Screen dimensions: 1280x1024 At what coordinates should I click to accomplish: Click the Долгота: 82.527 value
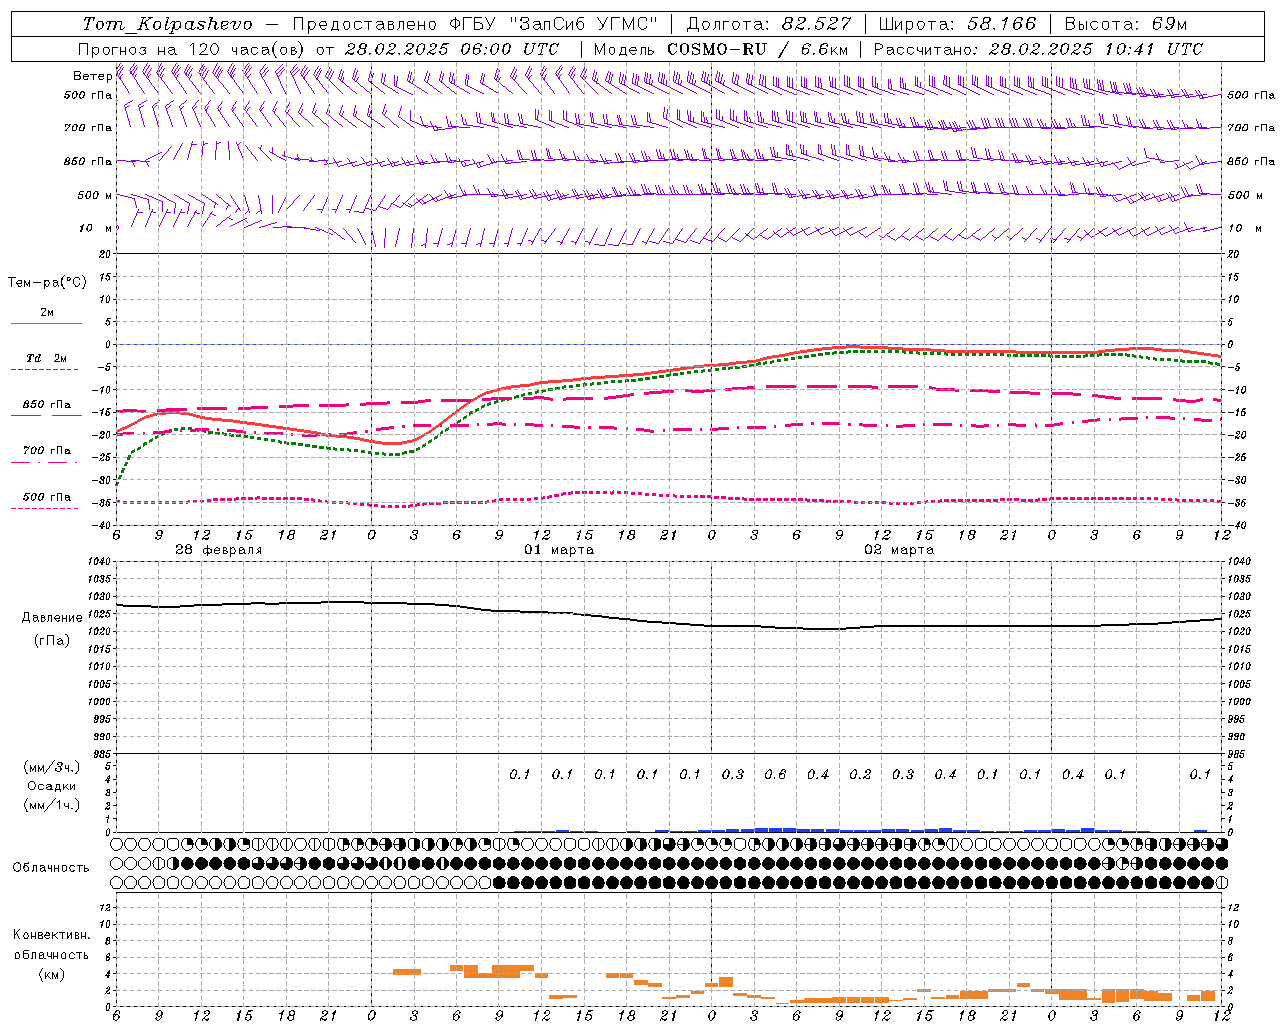(x=769, y=24)
